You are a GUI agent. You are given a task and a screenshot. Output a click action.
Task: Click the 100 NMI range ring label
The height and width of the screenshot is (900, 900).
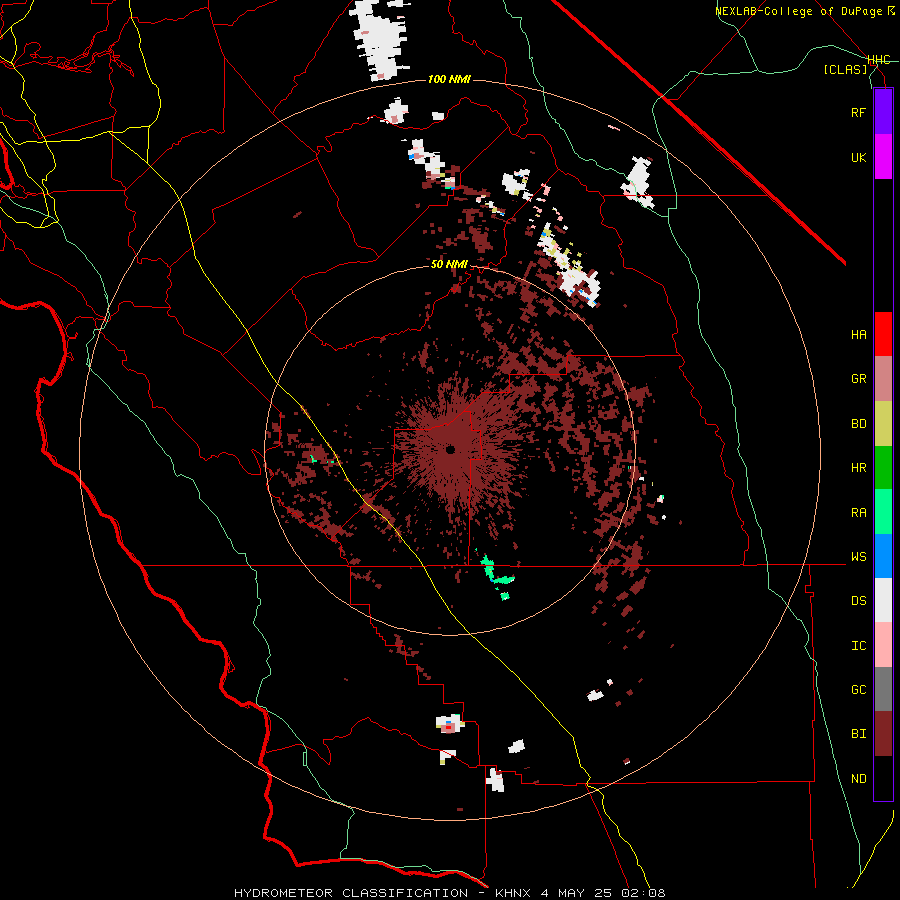point(449,79)
